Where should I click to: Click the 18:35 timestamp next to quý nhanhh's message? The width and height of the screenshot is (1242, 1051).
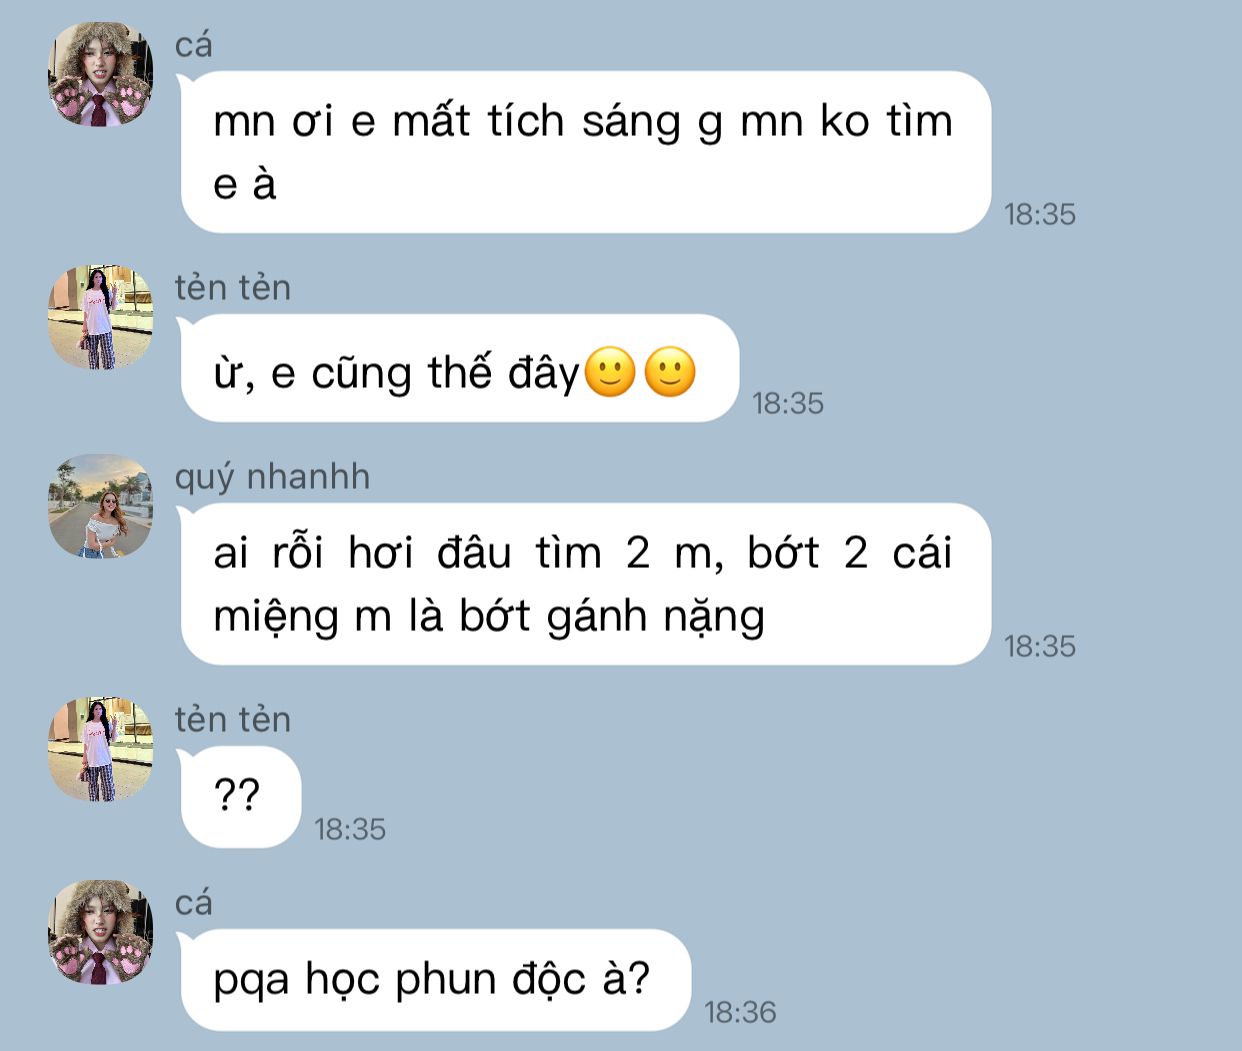(1040, 646)
